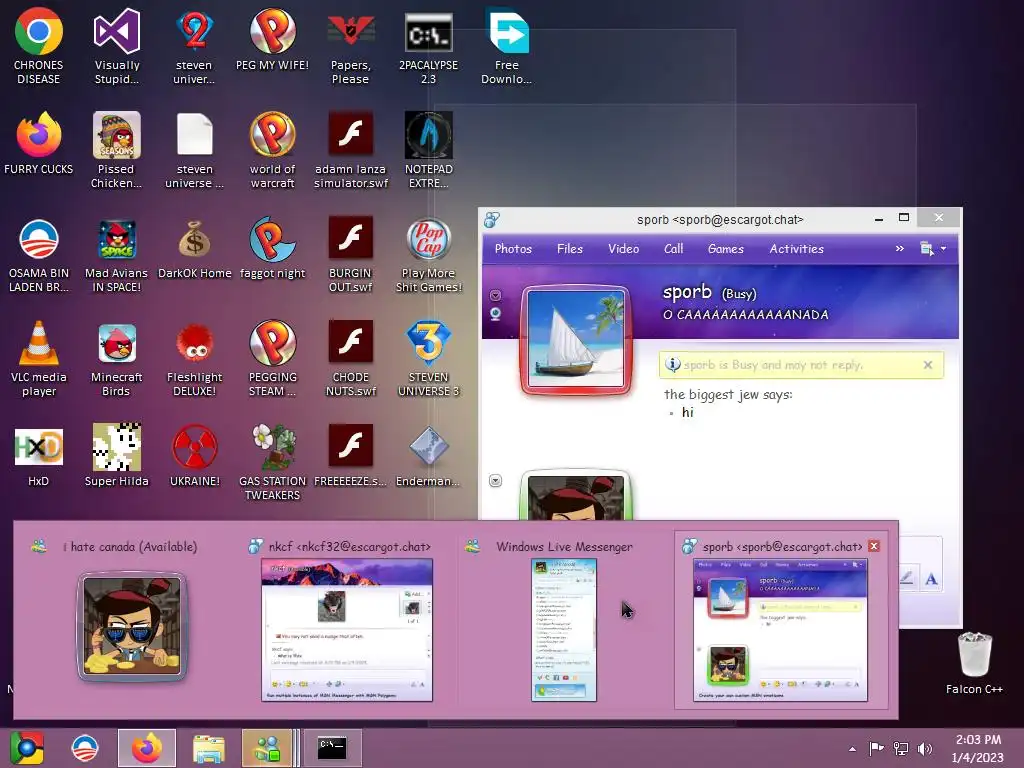
Task: Click Call in the Messenger toolbar
Action: (x=673, y=249)
